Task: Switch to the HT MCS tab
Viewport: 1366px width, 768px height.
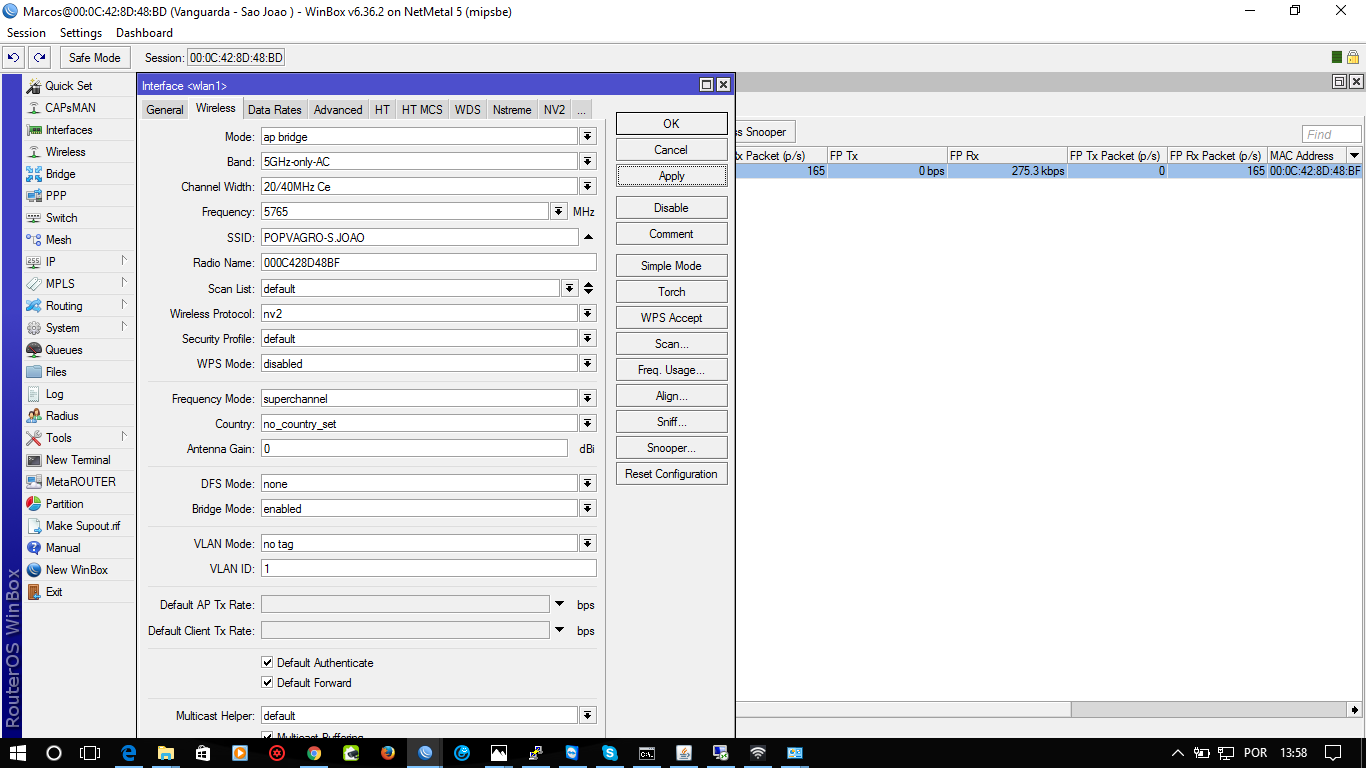Action: click(422, 110)
